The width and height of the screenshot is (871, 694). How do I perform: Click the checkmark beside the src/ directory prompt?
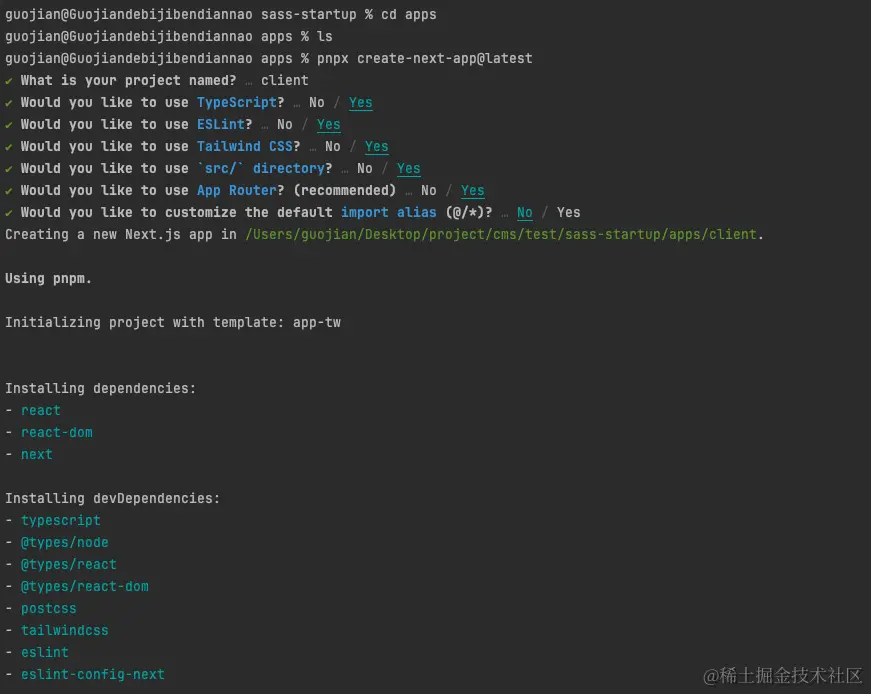[x=9, y=169]
